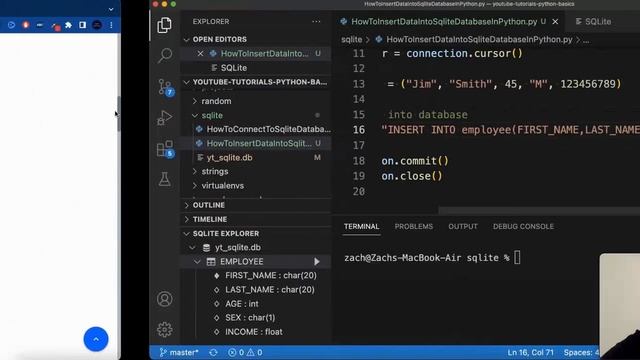This screenshot has height=360, width=640.
Task: Open SQLite entry in Open Editors
Action: [x=234, y=68]
